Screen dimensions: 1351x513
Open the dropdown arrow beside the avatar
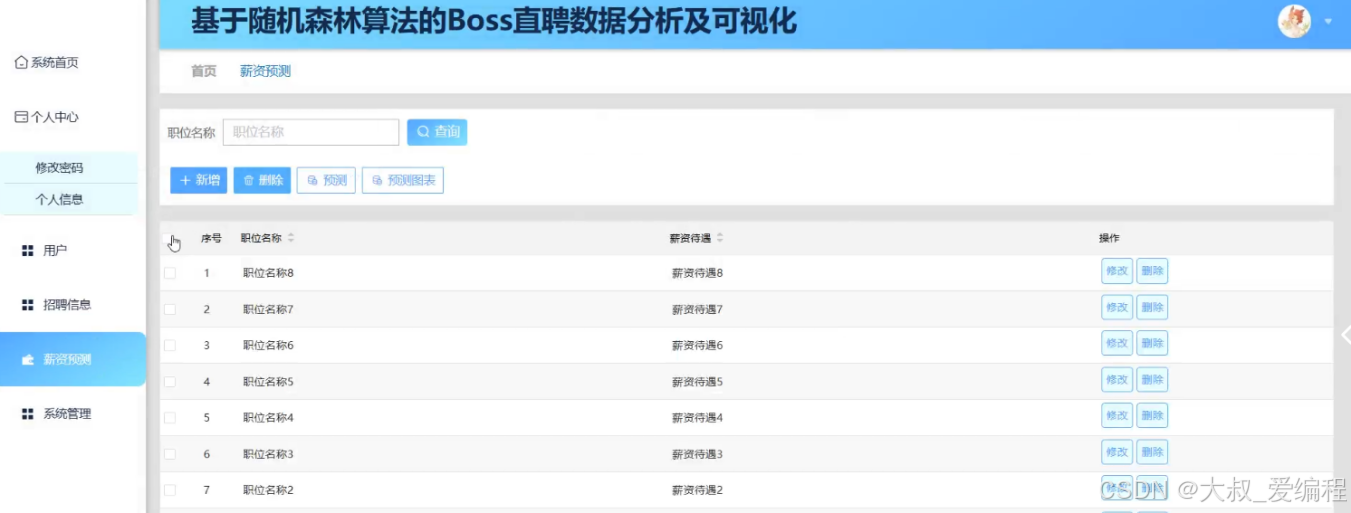point(1328,21)
